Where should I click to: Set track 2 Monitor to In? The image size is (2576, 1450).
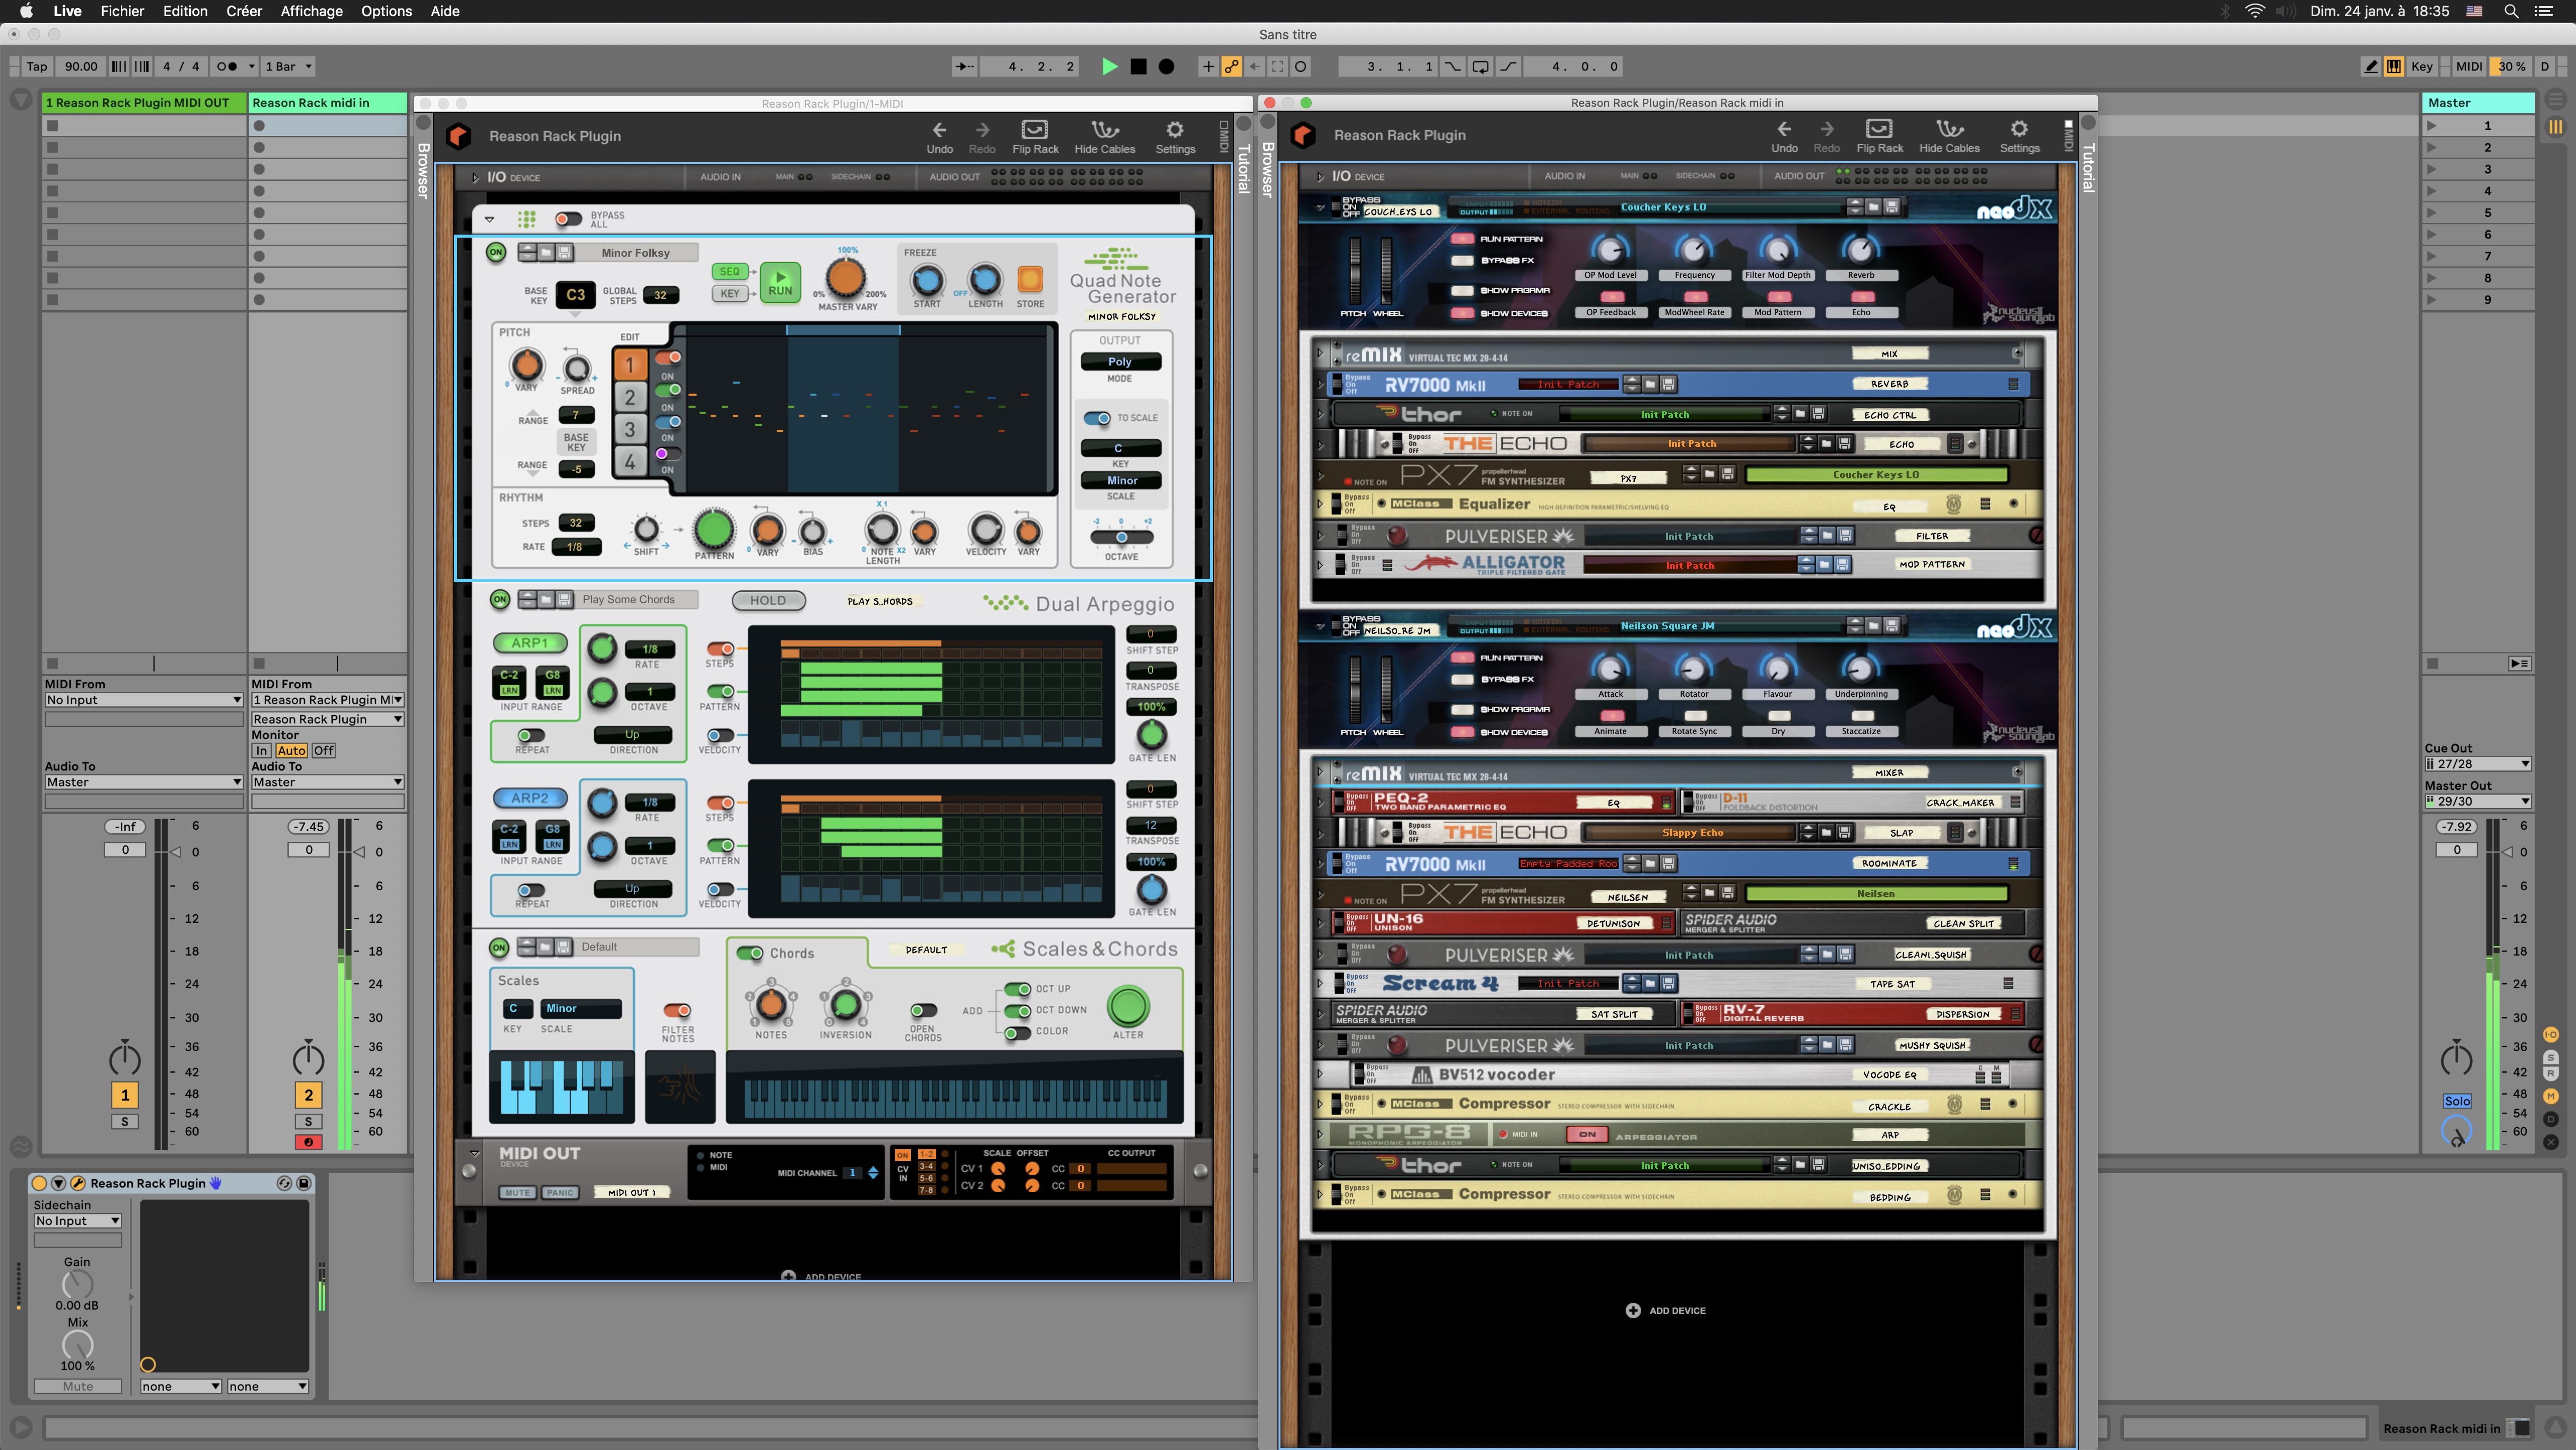[262, 750]
